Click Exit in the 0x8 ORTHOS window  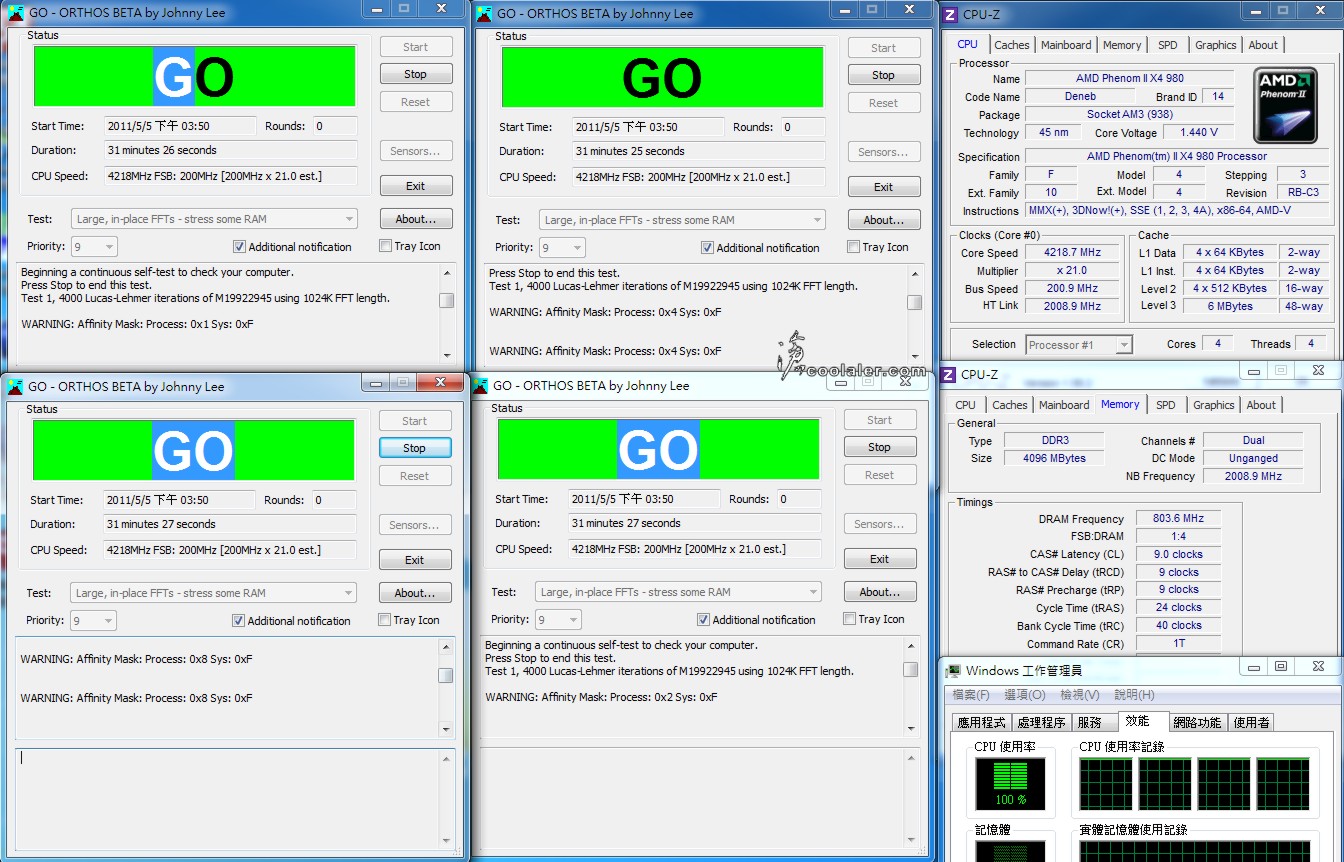click(x=415, y=560)
